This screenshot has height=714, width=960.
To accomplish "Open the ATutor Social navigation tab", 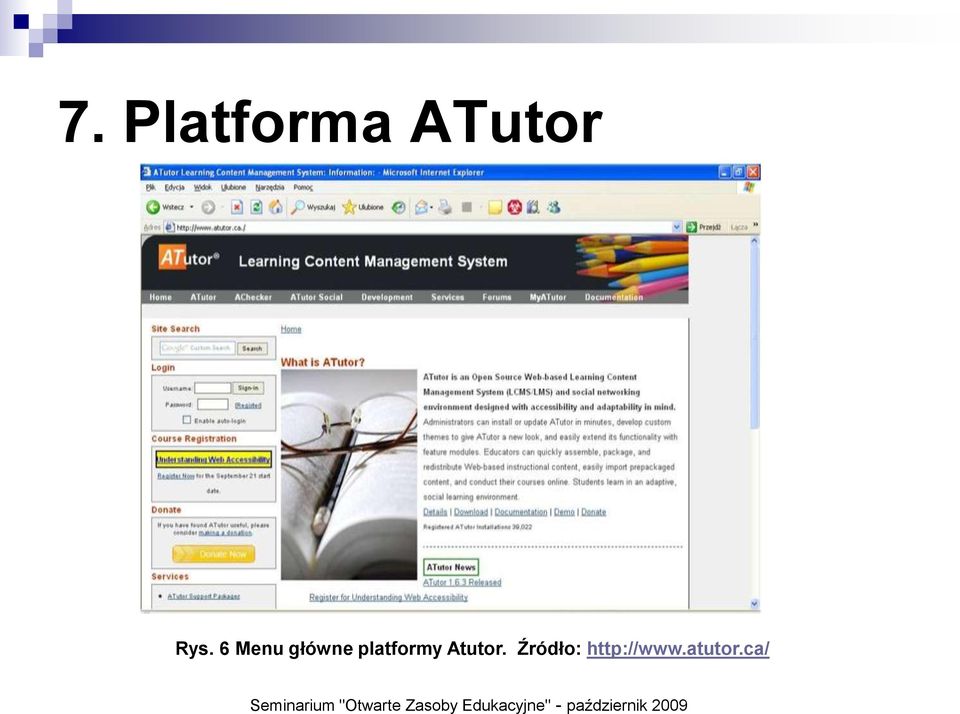I will pyautogui.click(x=316, y=297).
